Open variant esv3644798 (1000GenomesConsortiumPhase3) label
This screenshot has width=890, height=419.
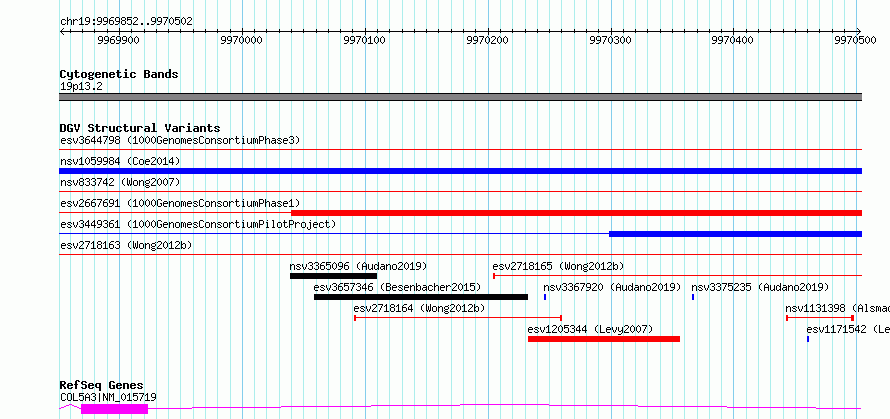pyautogui.click(x=180, y=140)
